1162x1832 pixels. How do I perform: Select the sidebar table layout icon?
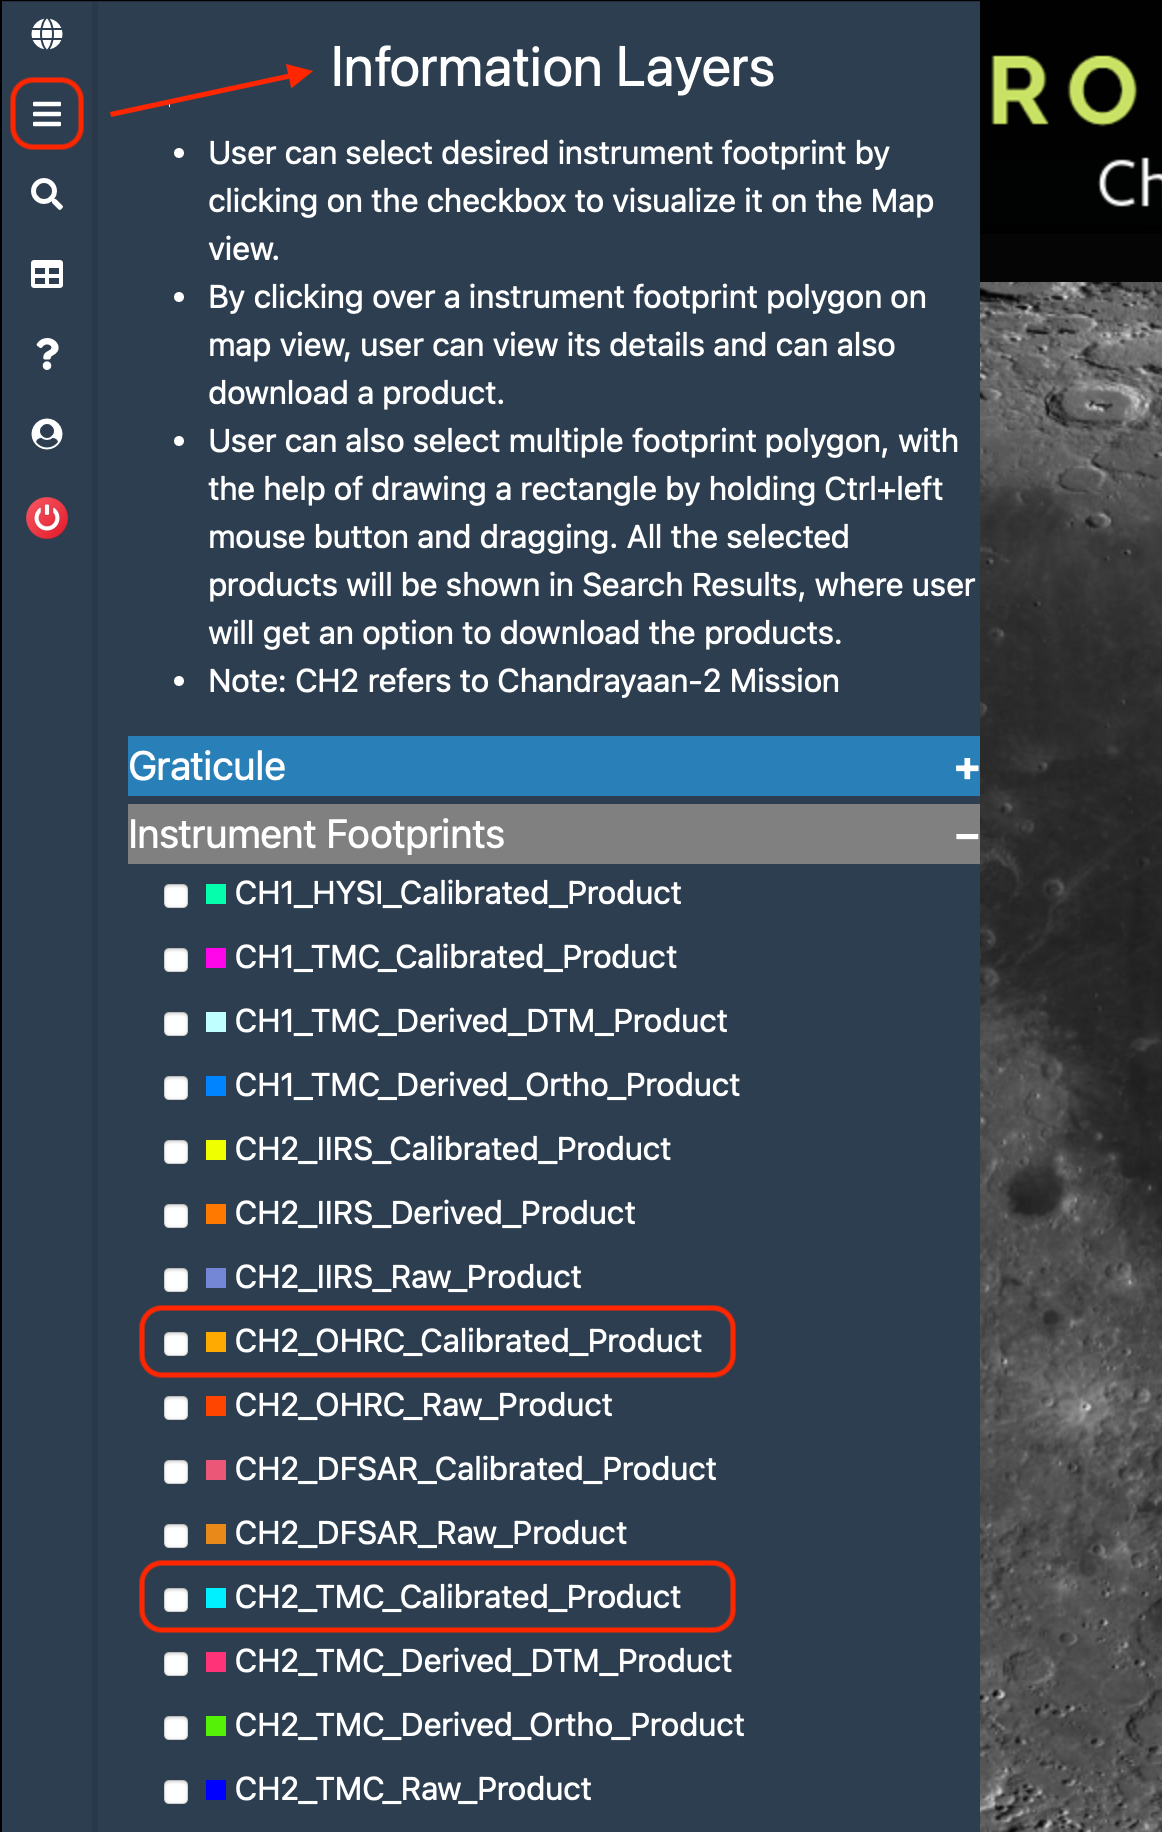click(45, 274)
